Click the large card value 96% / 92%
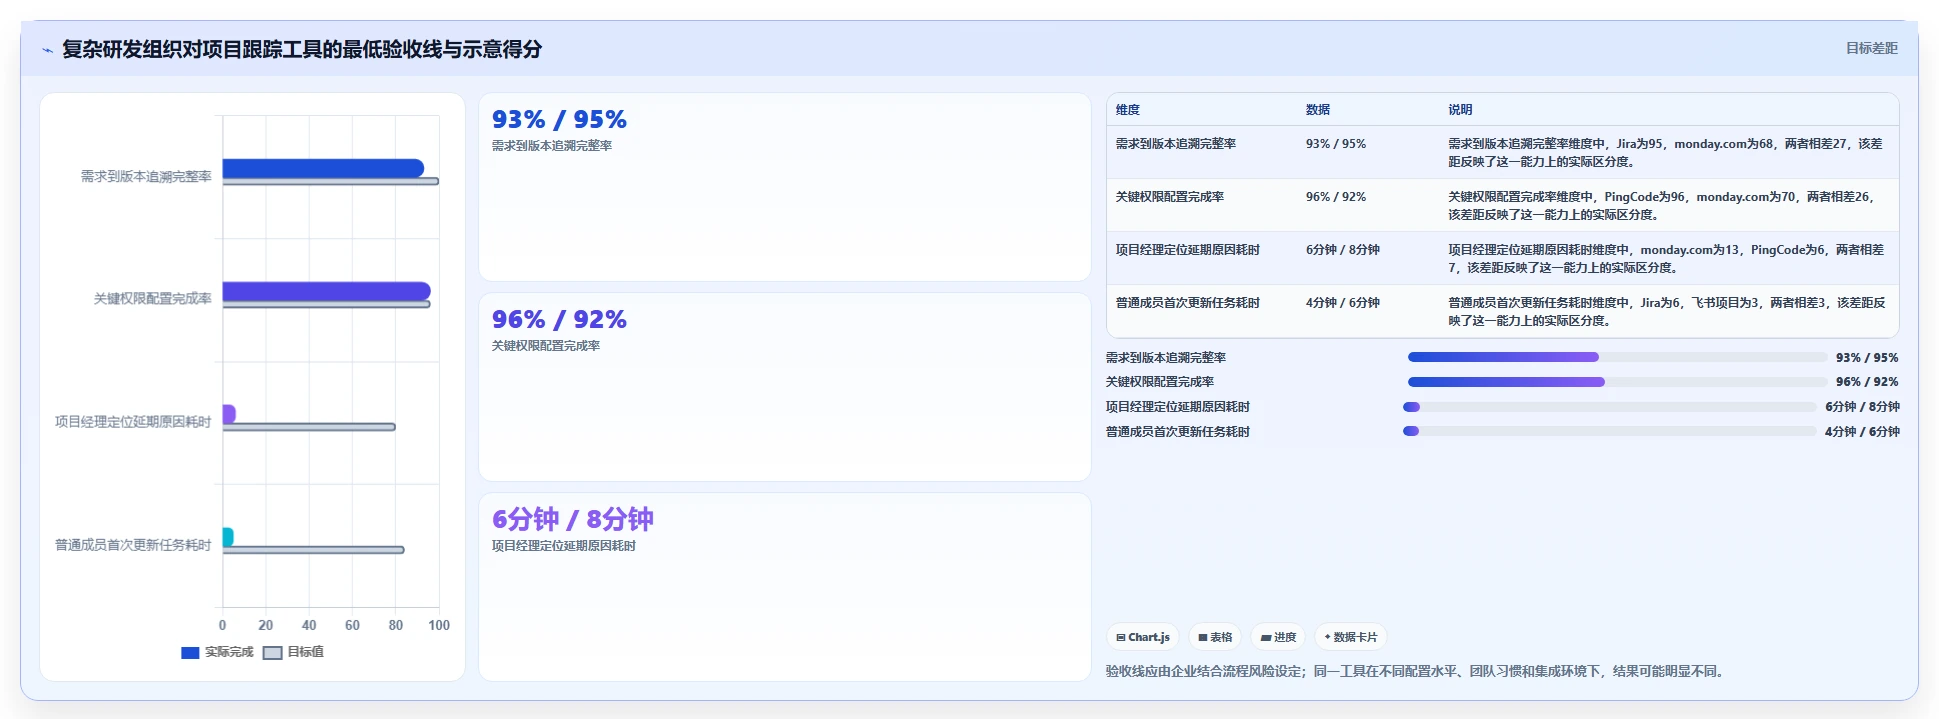1939x719 pixels. (559, 319)
